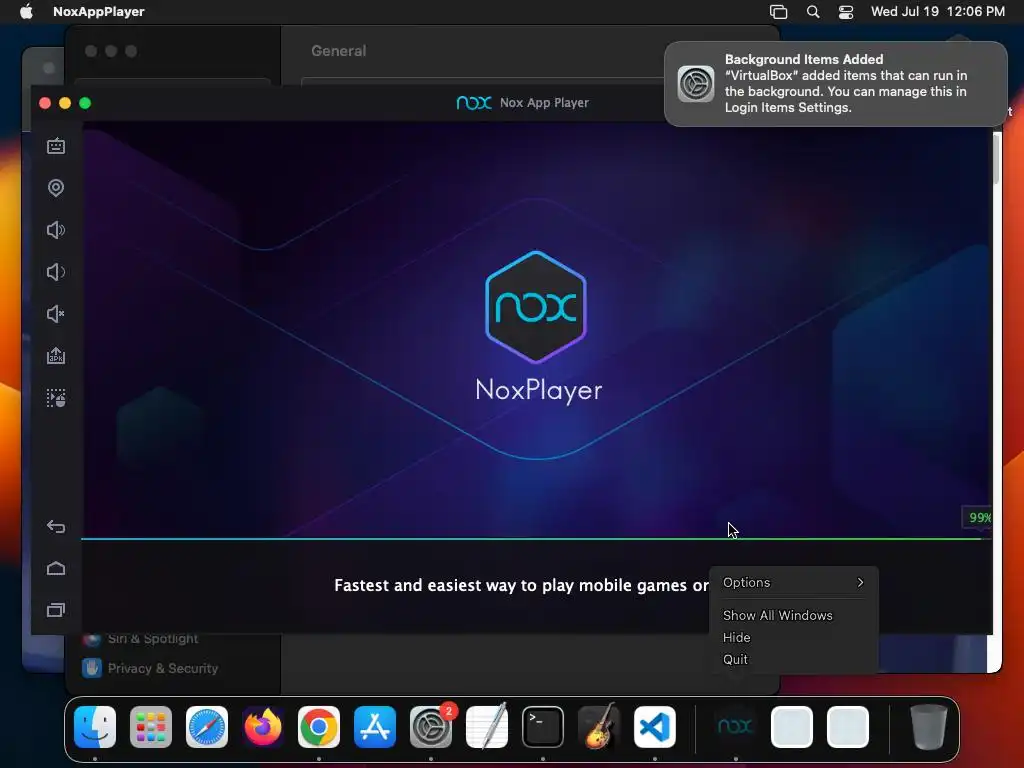The image size is (1024, 768).
Task: Open the Trash in the dock
Action: pyautogui.click(x=929, y=726)
